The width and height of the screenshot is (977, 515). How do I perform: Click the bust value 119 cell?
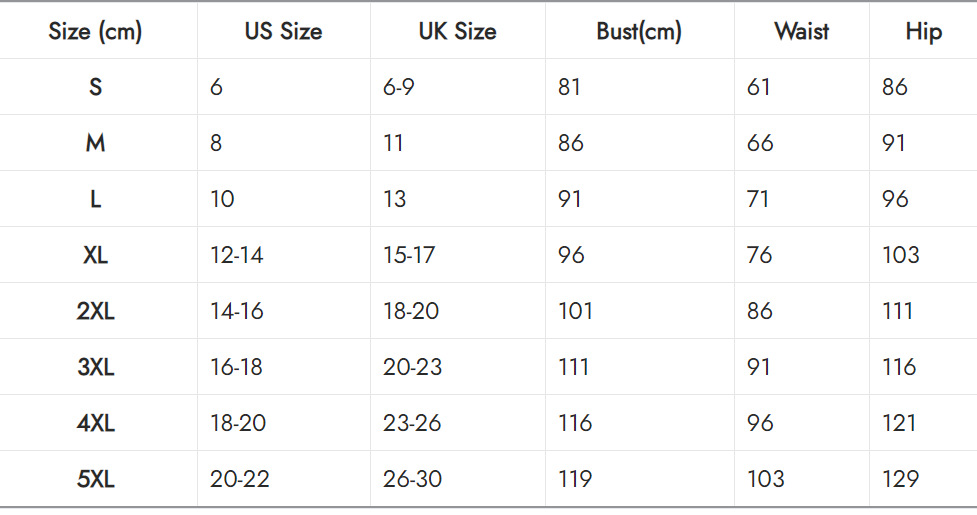tap(575, 479)
